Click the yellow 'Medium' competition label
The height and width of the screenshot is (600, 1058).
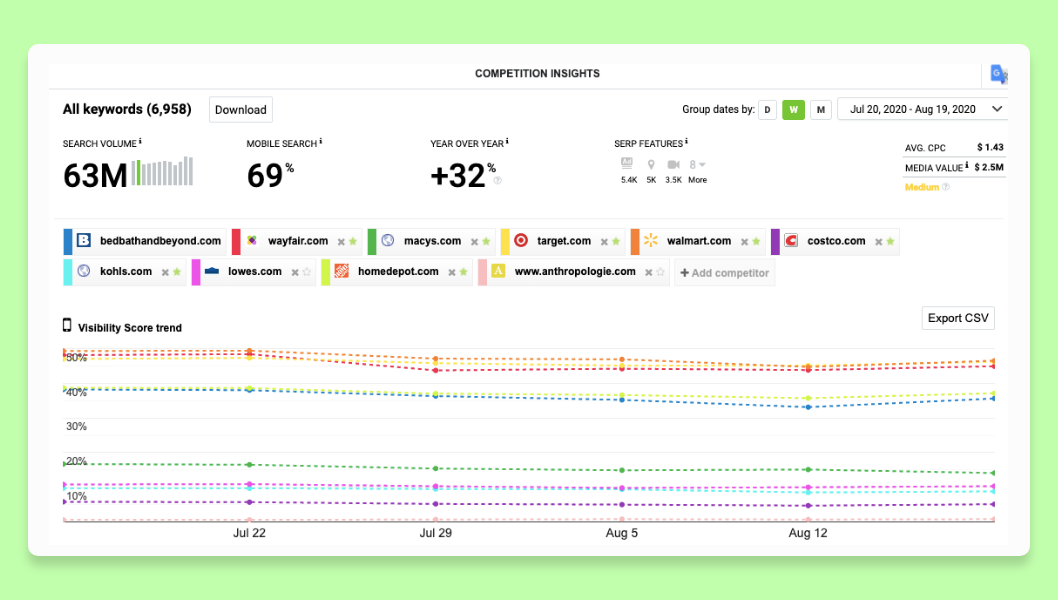point(922,187)
